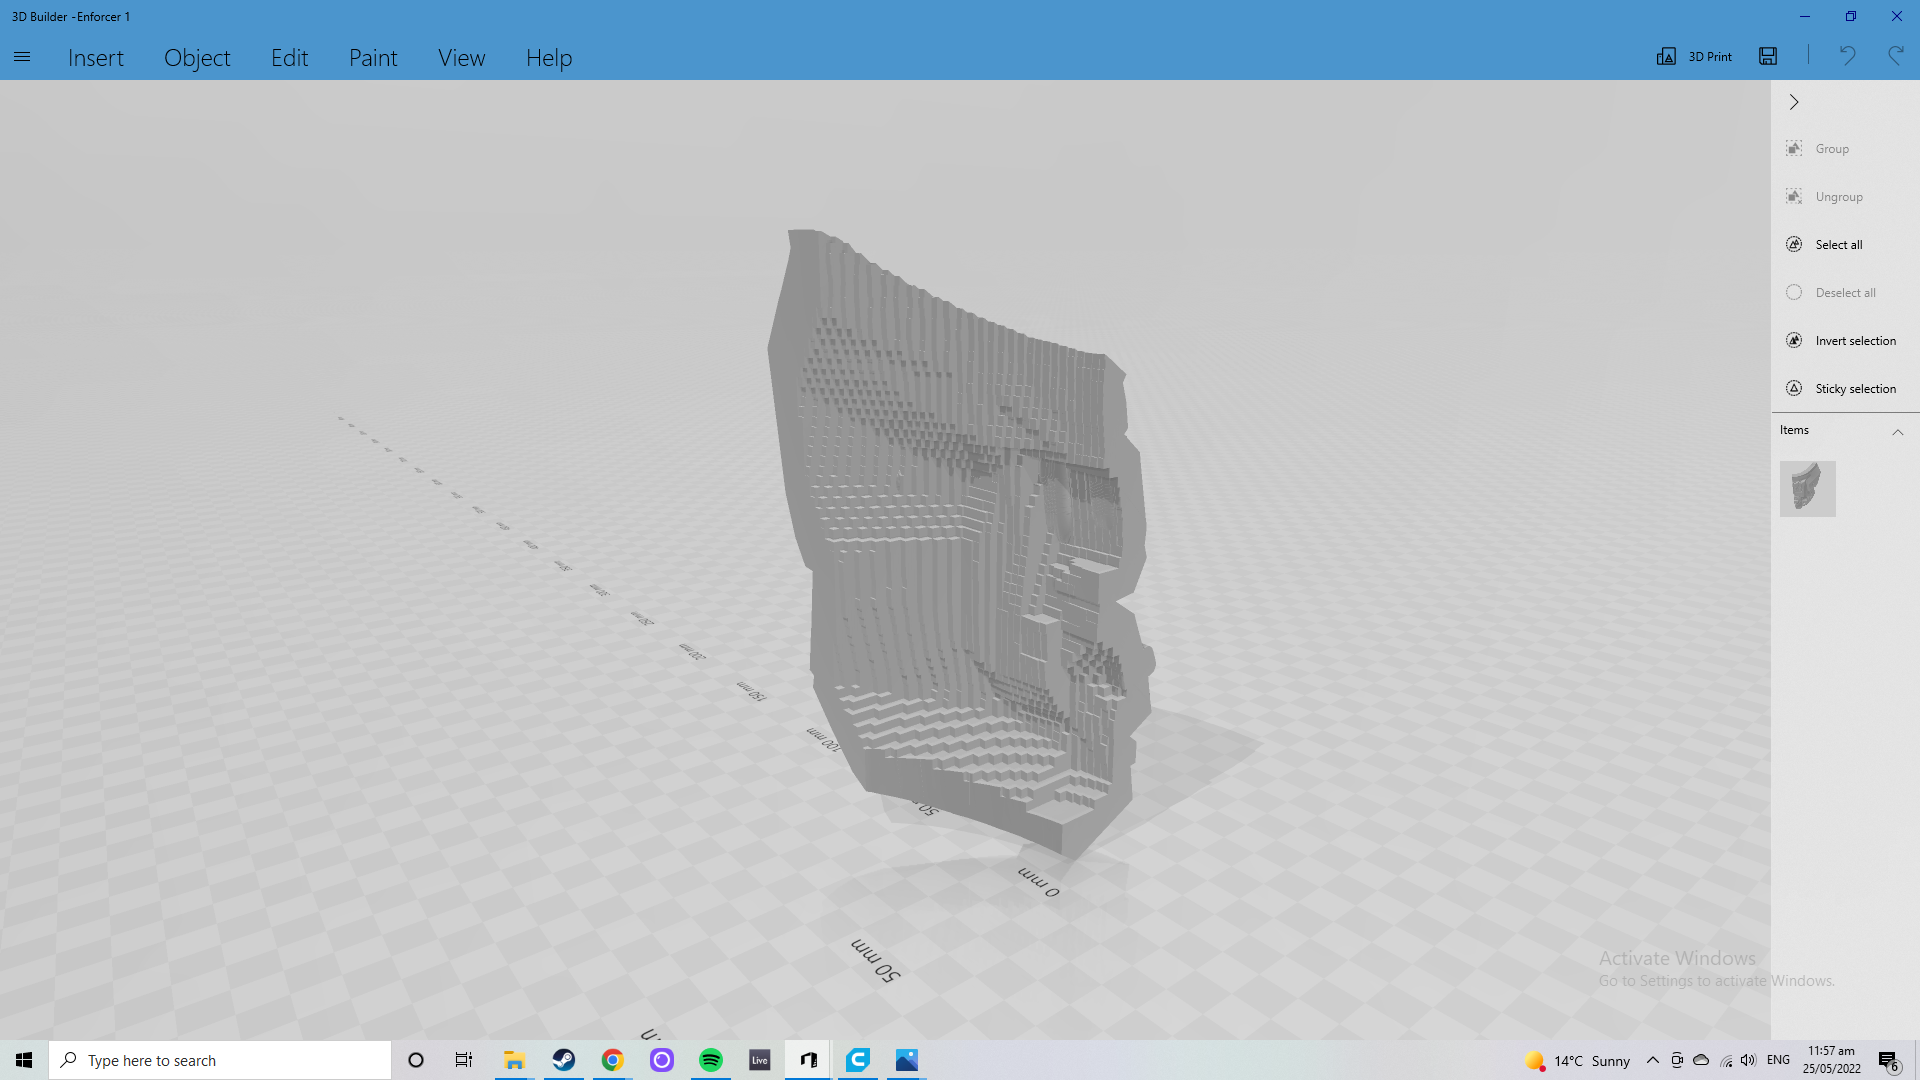1920x1080 pixels.
Task: Collapse the Items section
Action: [1897, 432]
